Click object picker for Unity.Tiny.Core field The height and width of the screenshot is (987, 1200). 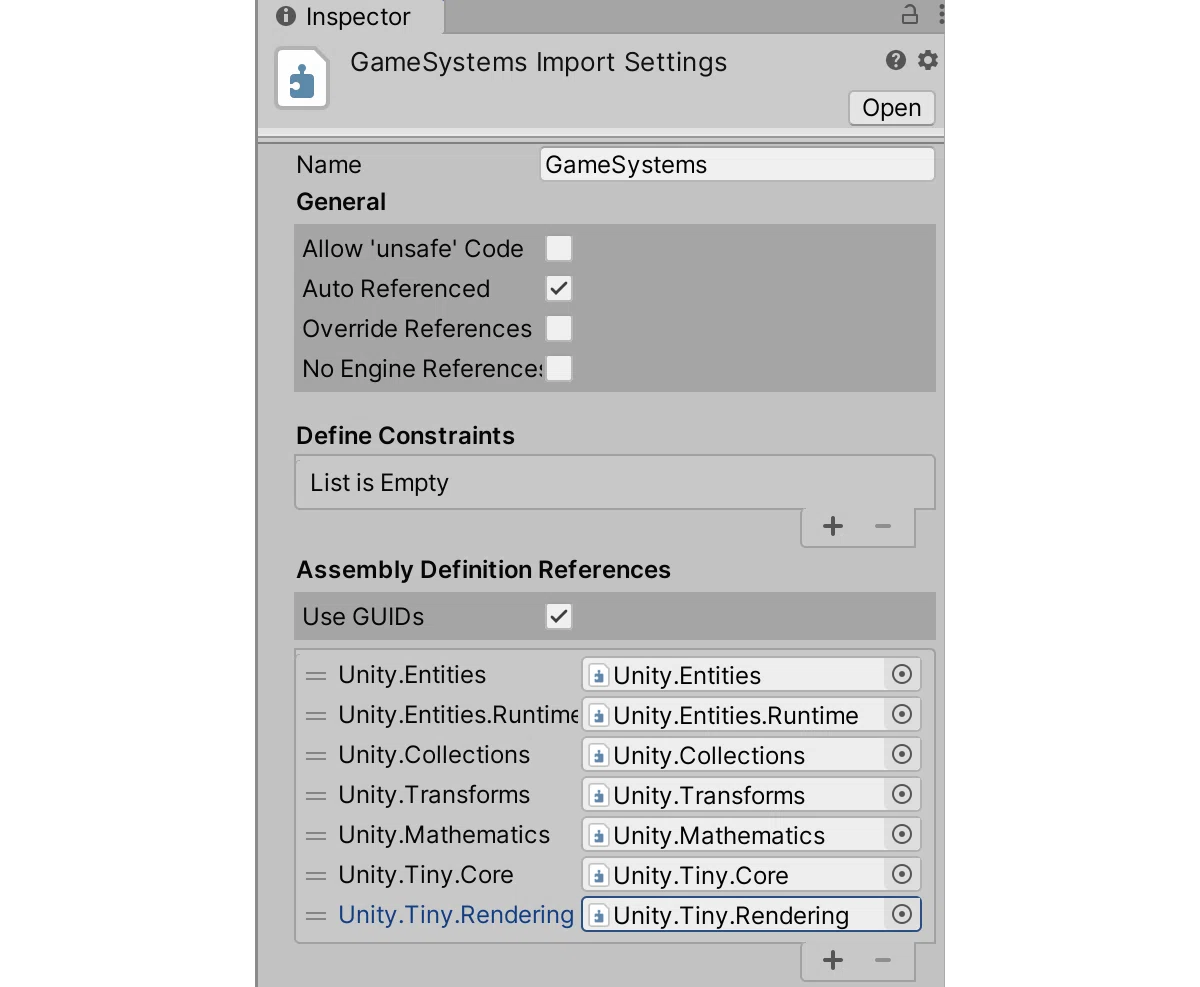tap(902, 875)
